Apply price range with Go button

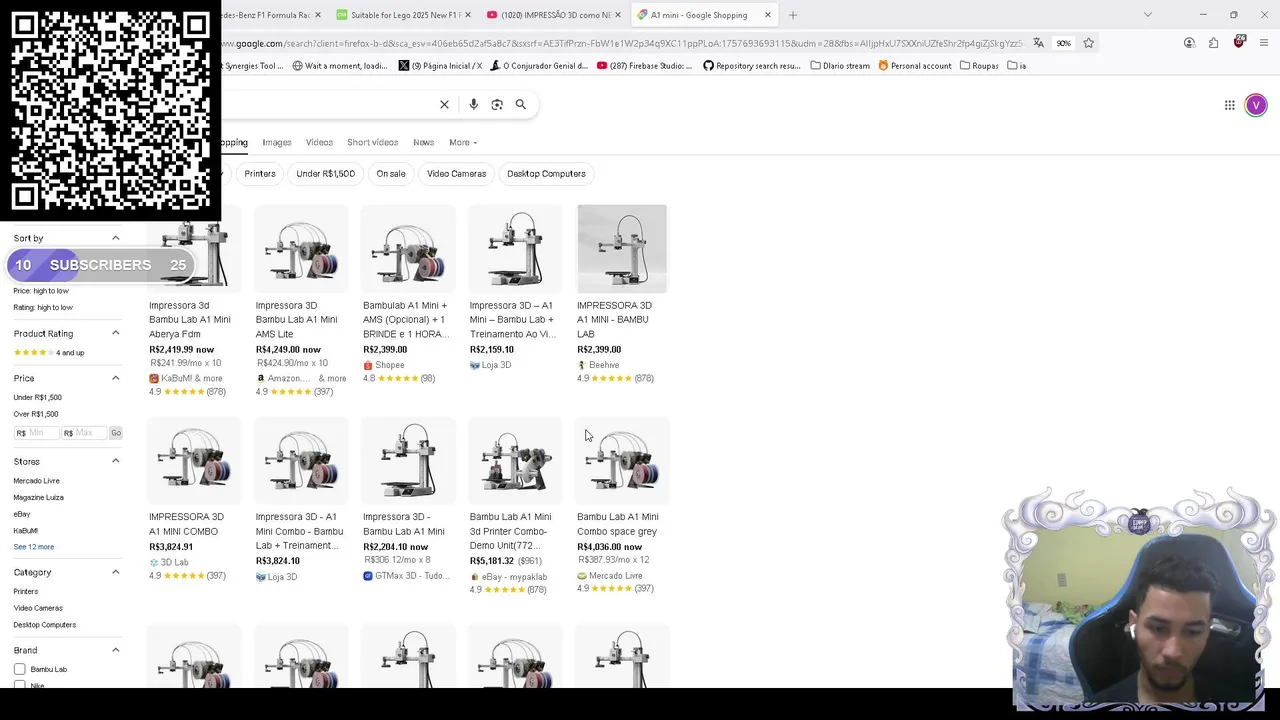[x=116, y=433]
